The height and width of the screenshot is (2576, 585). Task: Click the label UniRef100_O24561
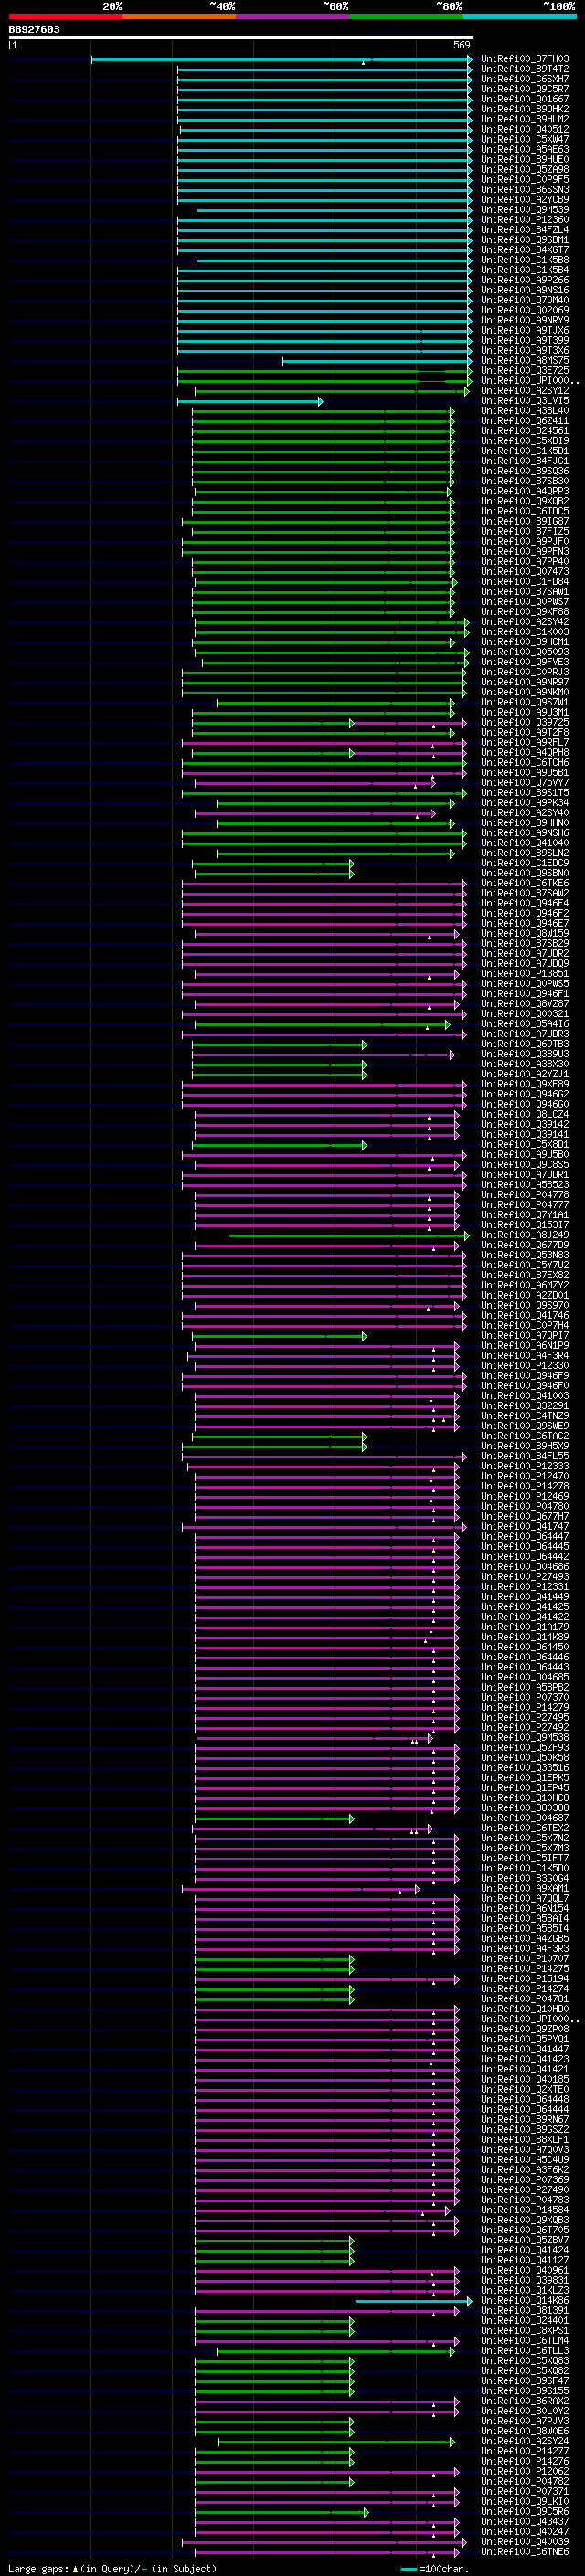(525, 431)
